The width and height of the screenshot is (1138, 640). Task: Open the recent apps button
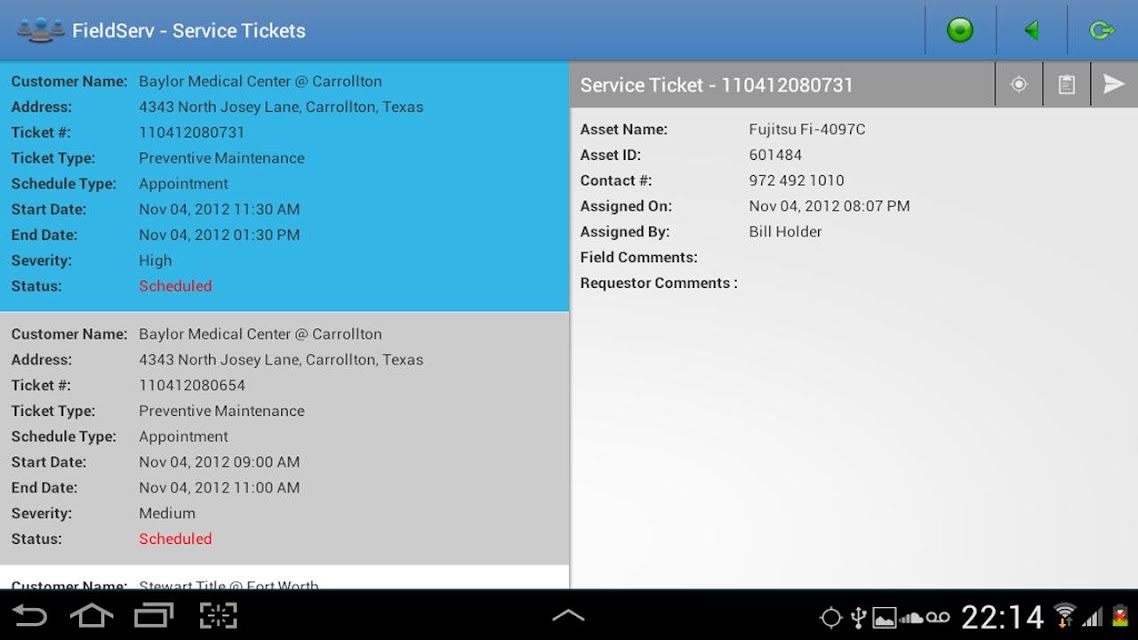(154, 616)
